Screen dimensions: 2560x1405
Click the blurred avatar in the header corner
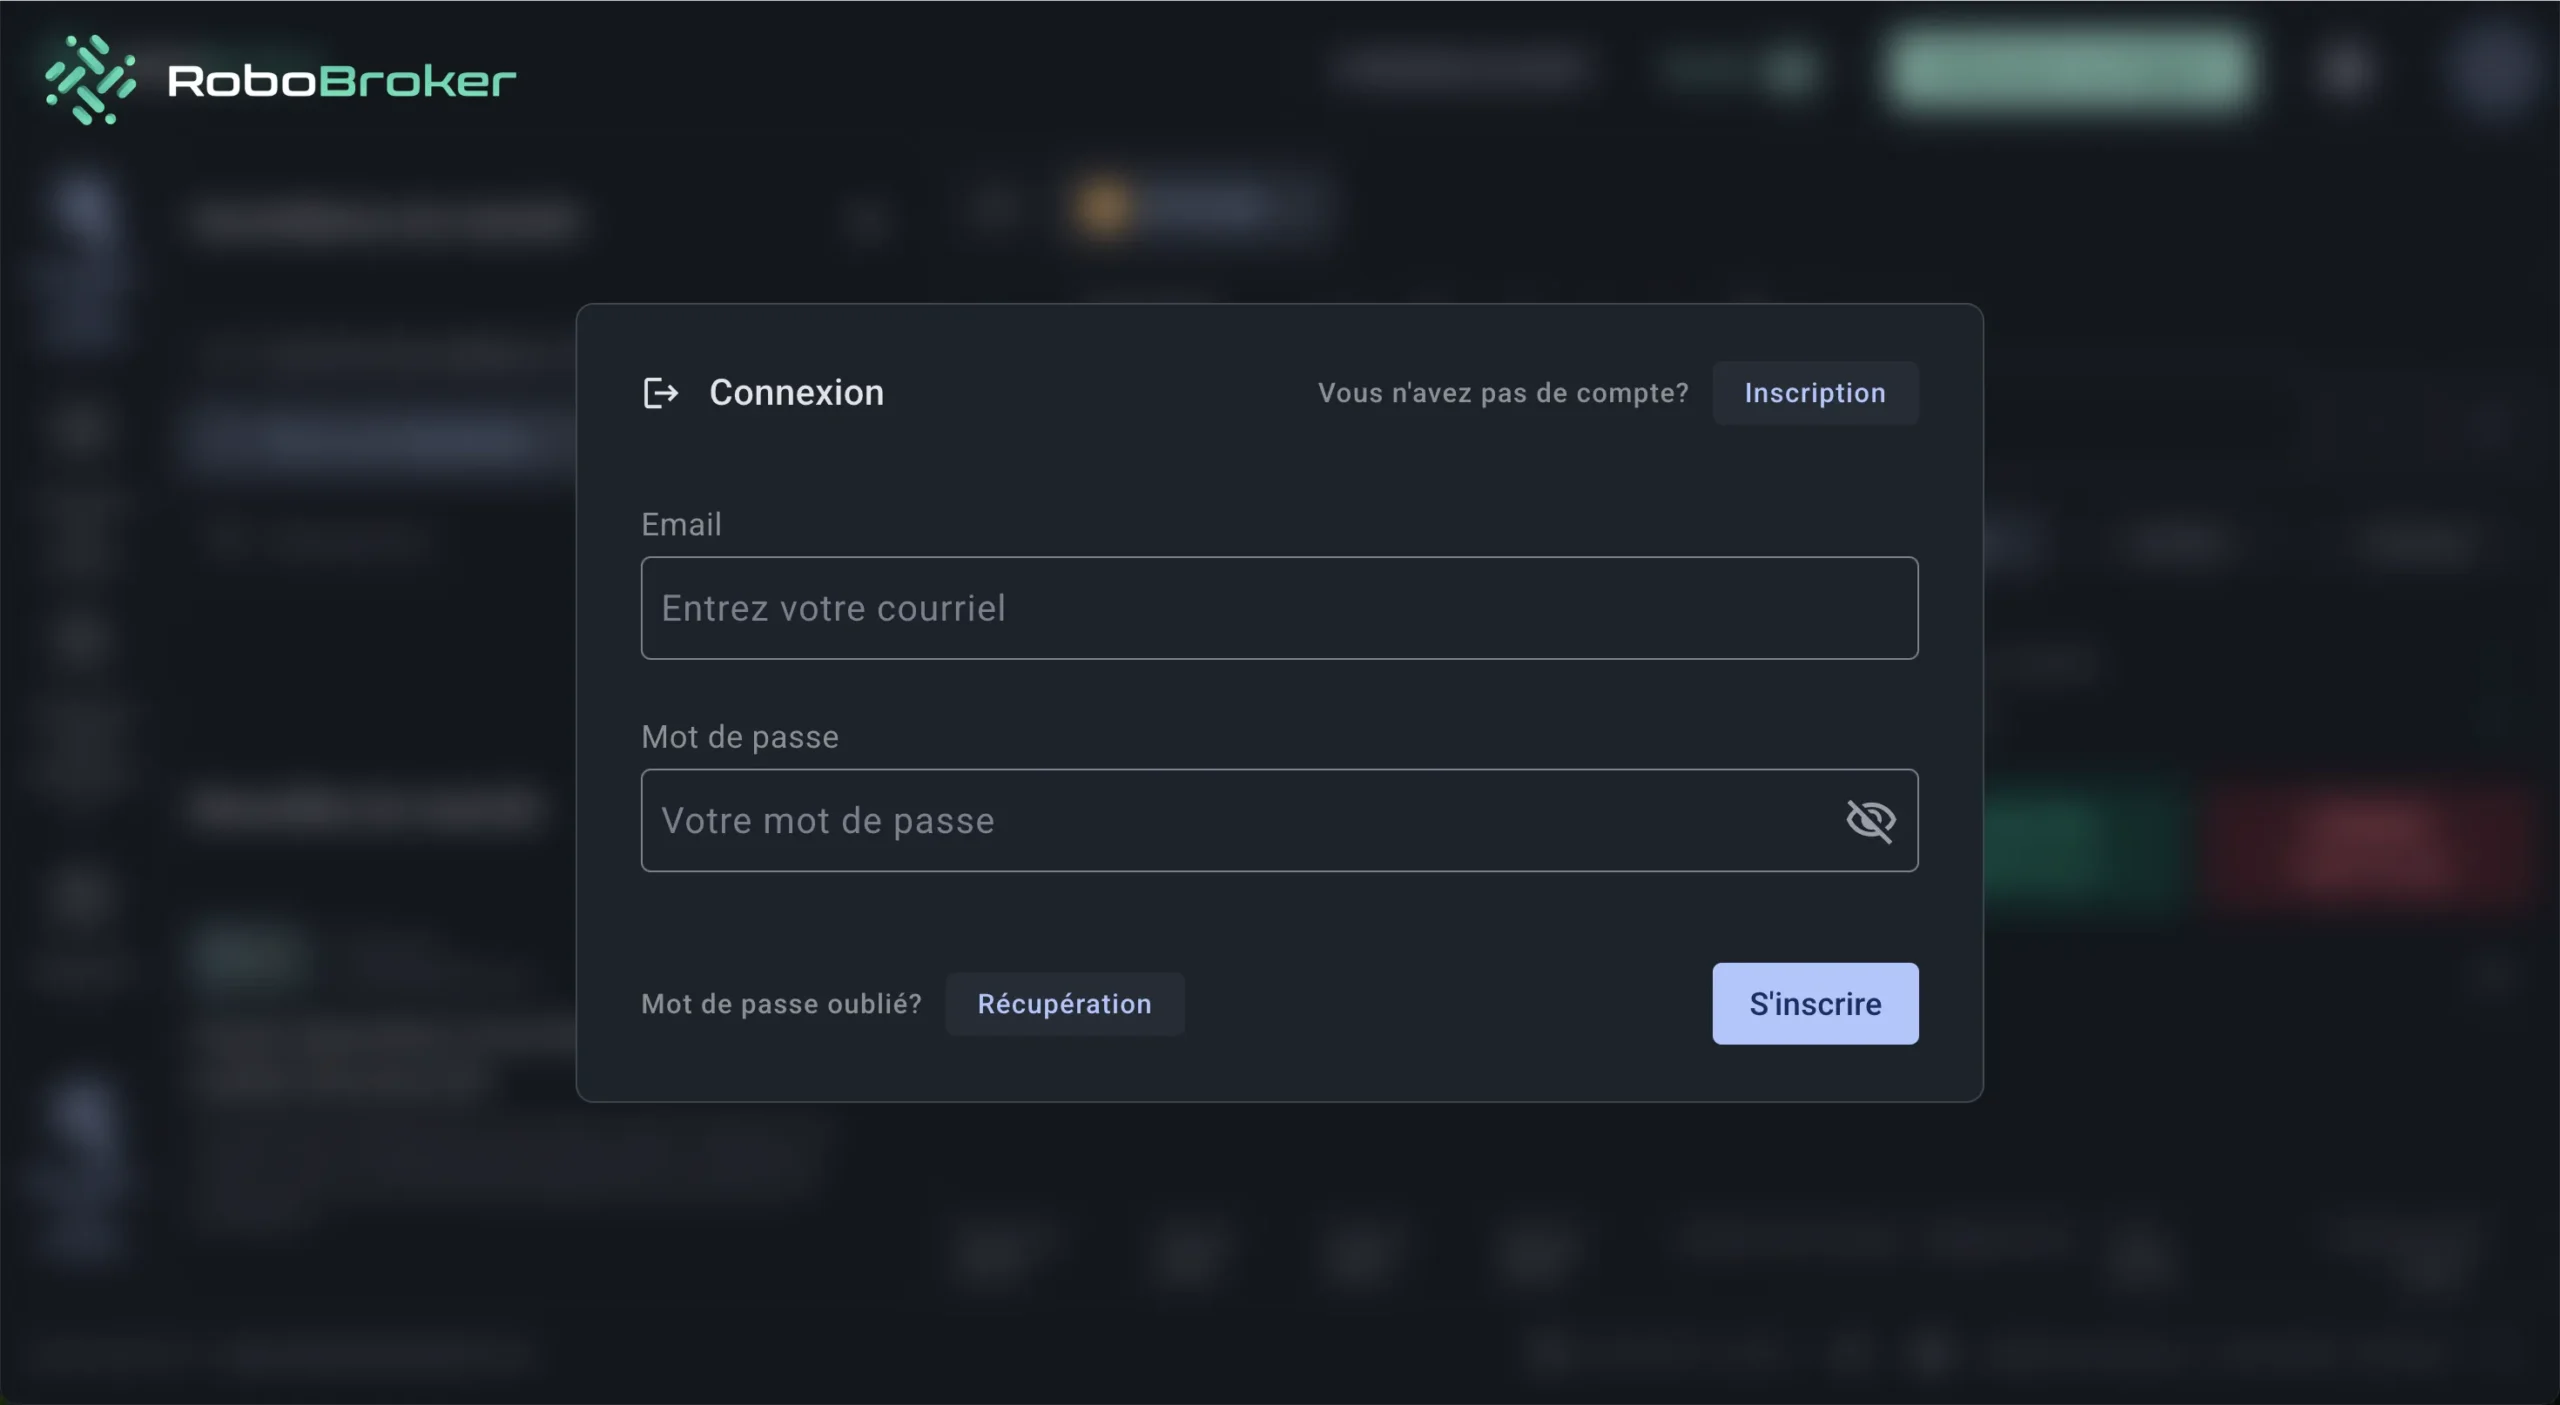pos(2490,70)
